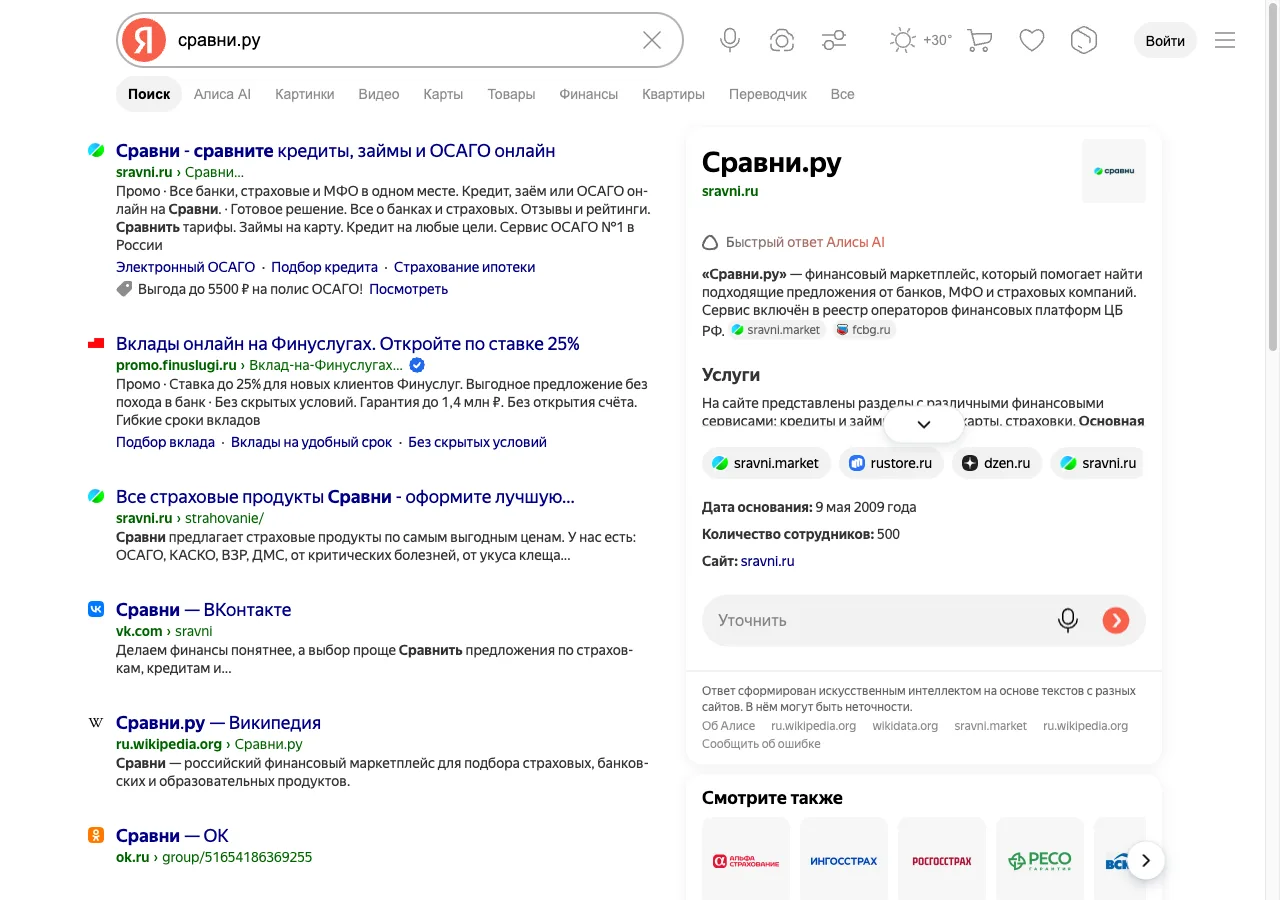Viewport: 1280px width, 900px height.
Task: Click the Wikipedia W favicon
Action: [x=96, y=722]
